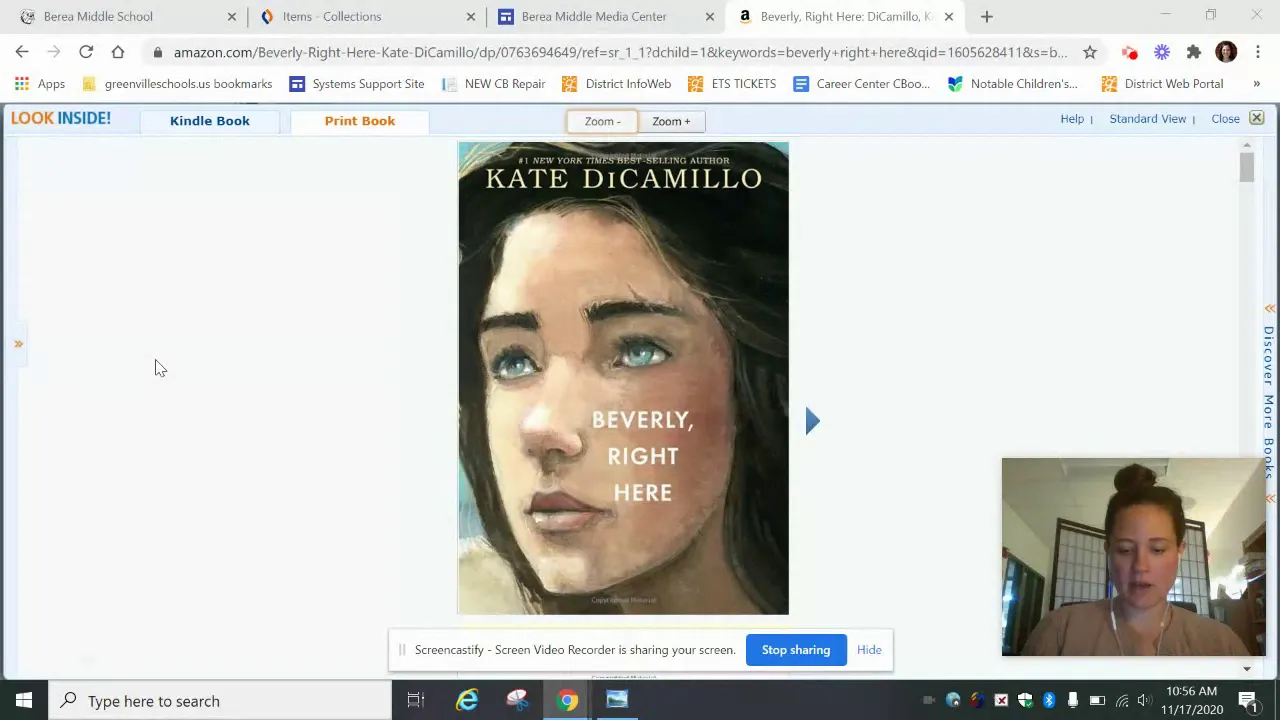Viewport: 1280px width, 720px height.
Task: Close the Berea Middle Media Center tab
Action: [710, 17]
